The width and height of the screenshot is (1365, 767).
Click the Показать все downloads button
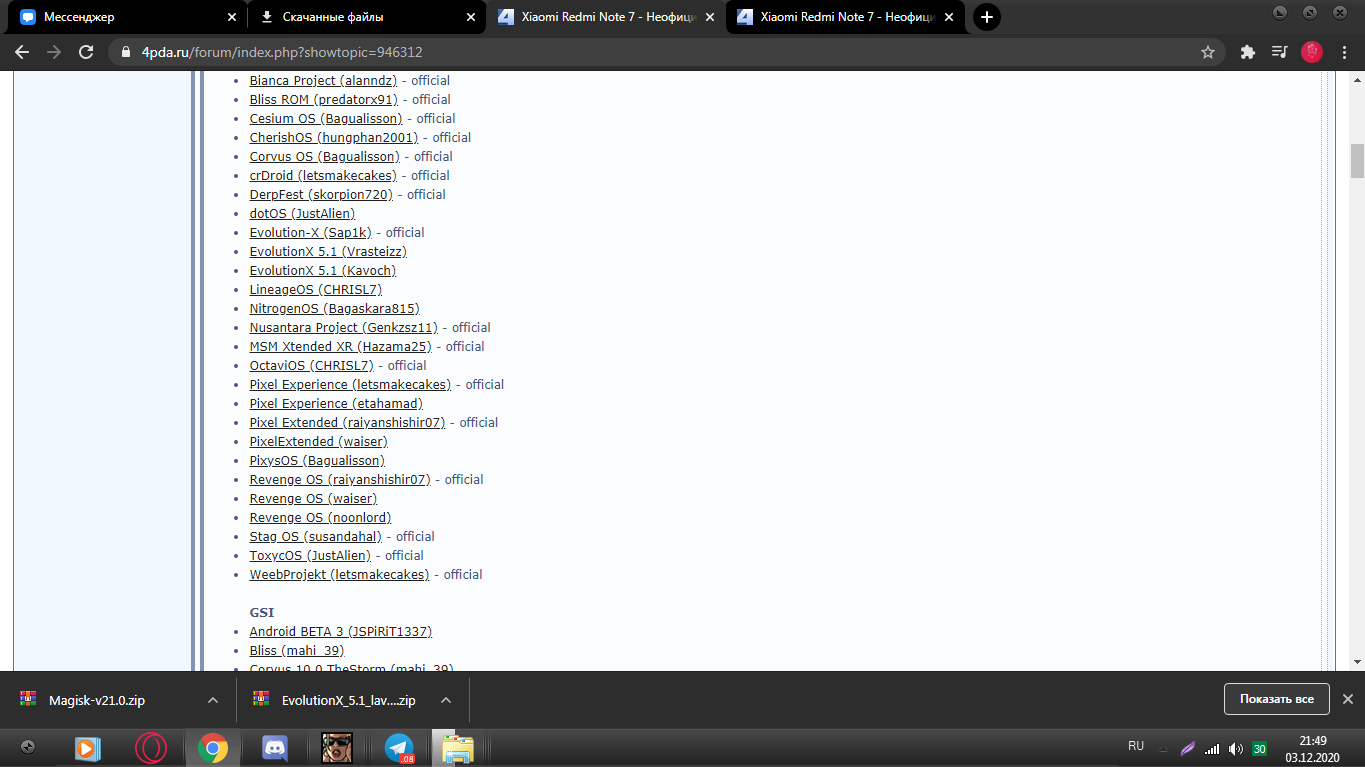pos(1276,699)
